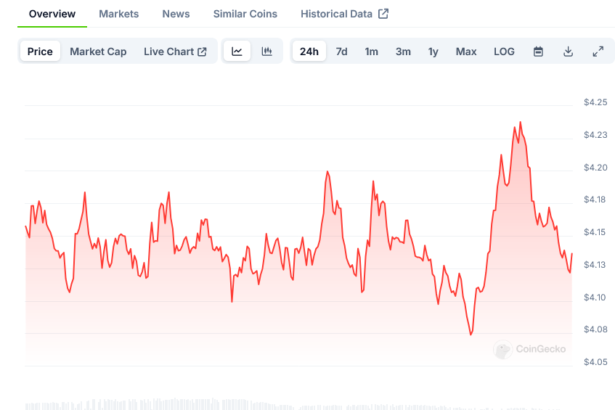The image size is (615, 410).
Task: Open the Similar Coins tab
Action: point(245,14)
